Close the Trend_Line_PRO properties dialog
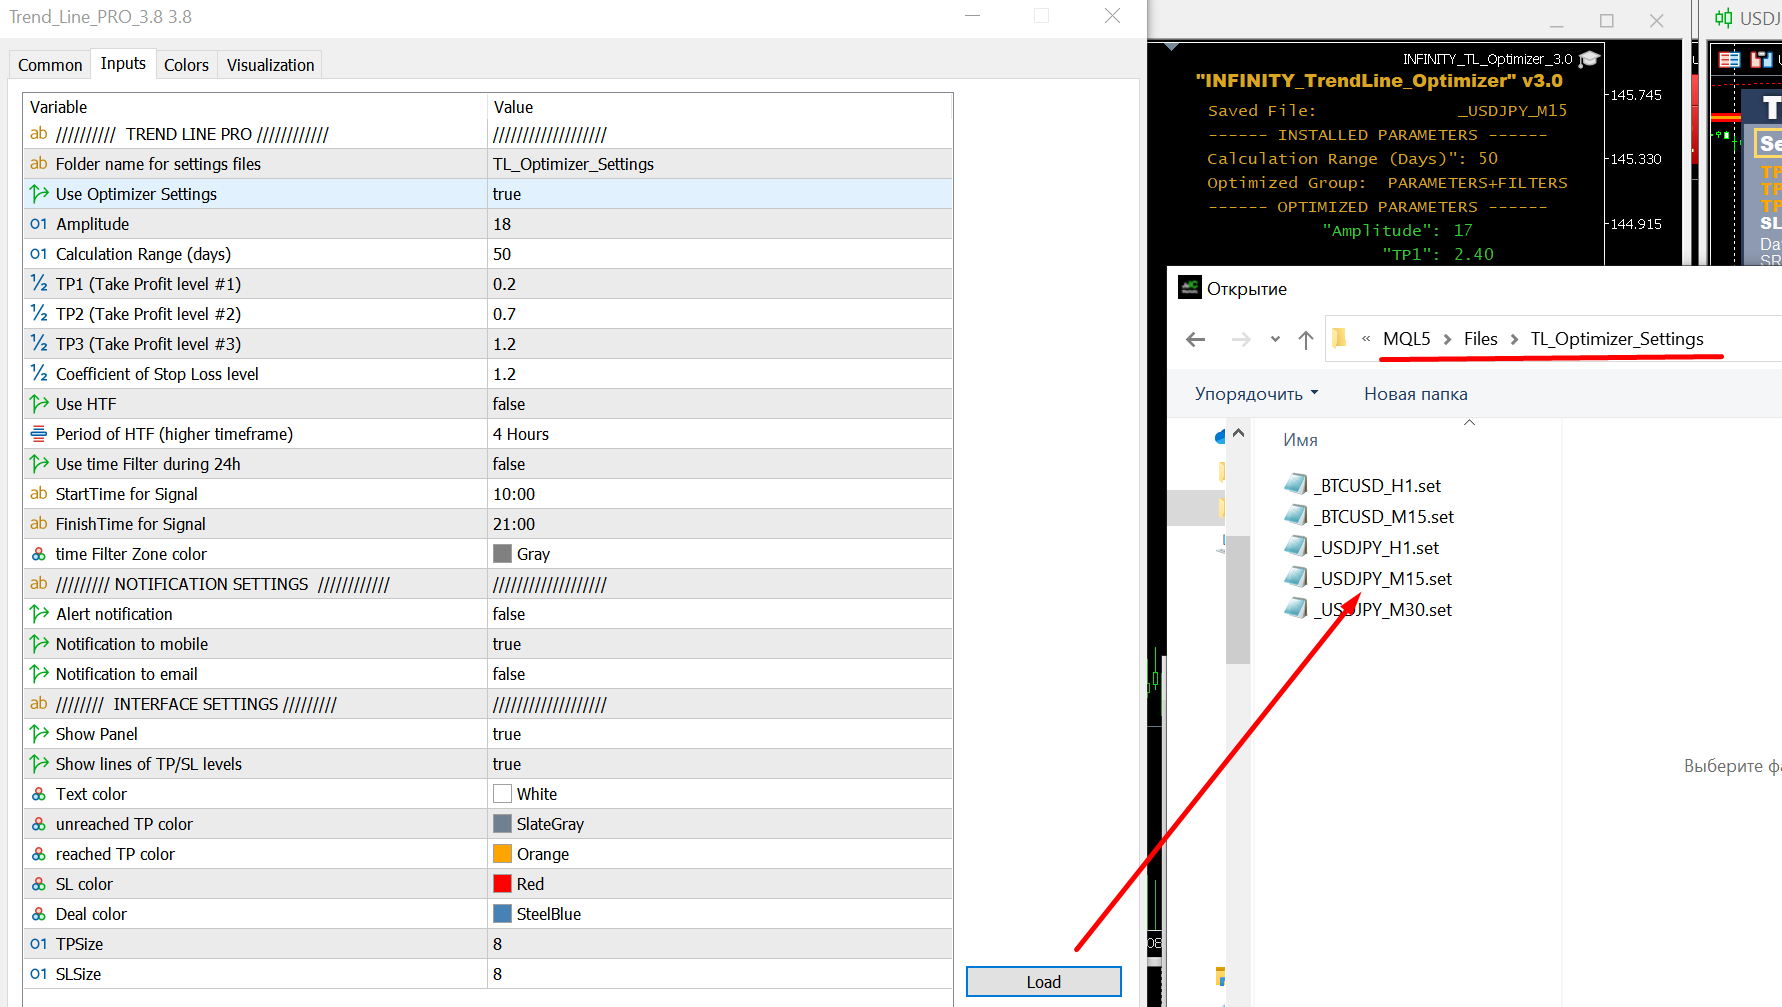This screenshot has width=1782, height=1007. coord(1112,16)
